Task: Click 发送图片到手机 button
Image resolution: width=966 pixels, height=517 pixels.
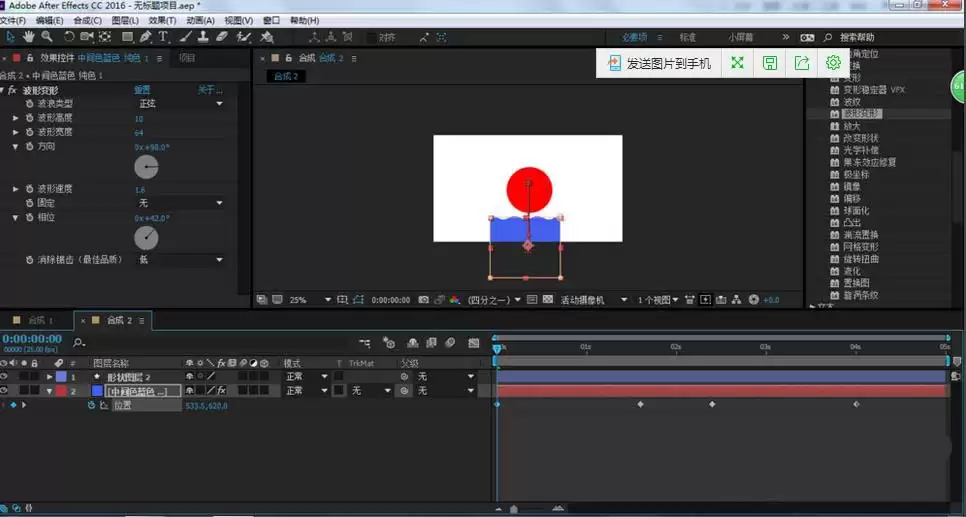Action: (660, 63)
